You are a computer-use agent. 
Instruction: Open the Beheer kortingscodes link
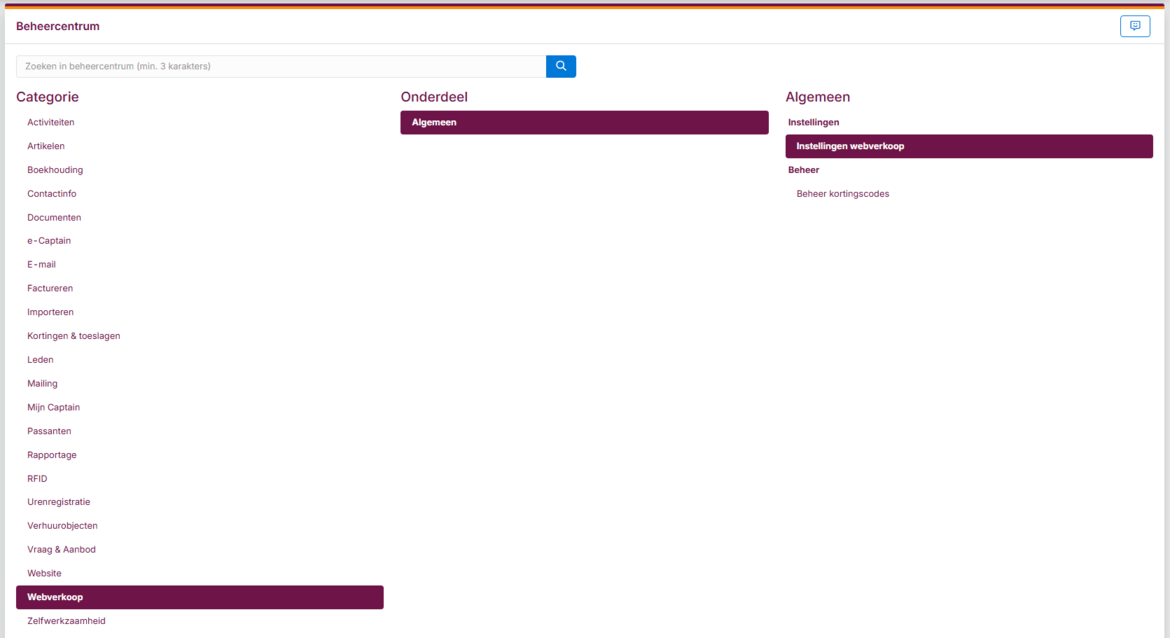843,194
